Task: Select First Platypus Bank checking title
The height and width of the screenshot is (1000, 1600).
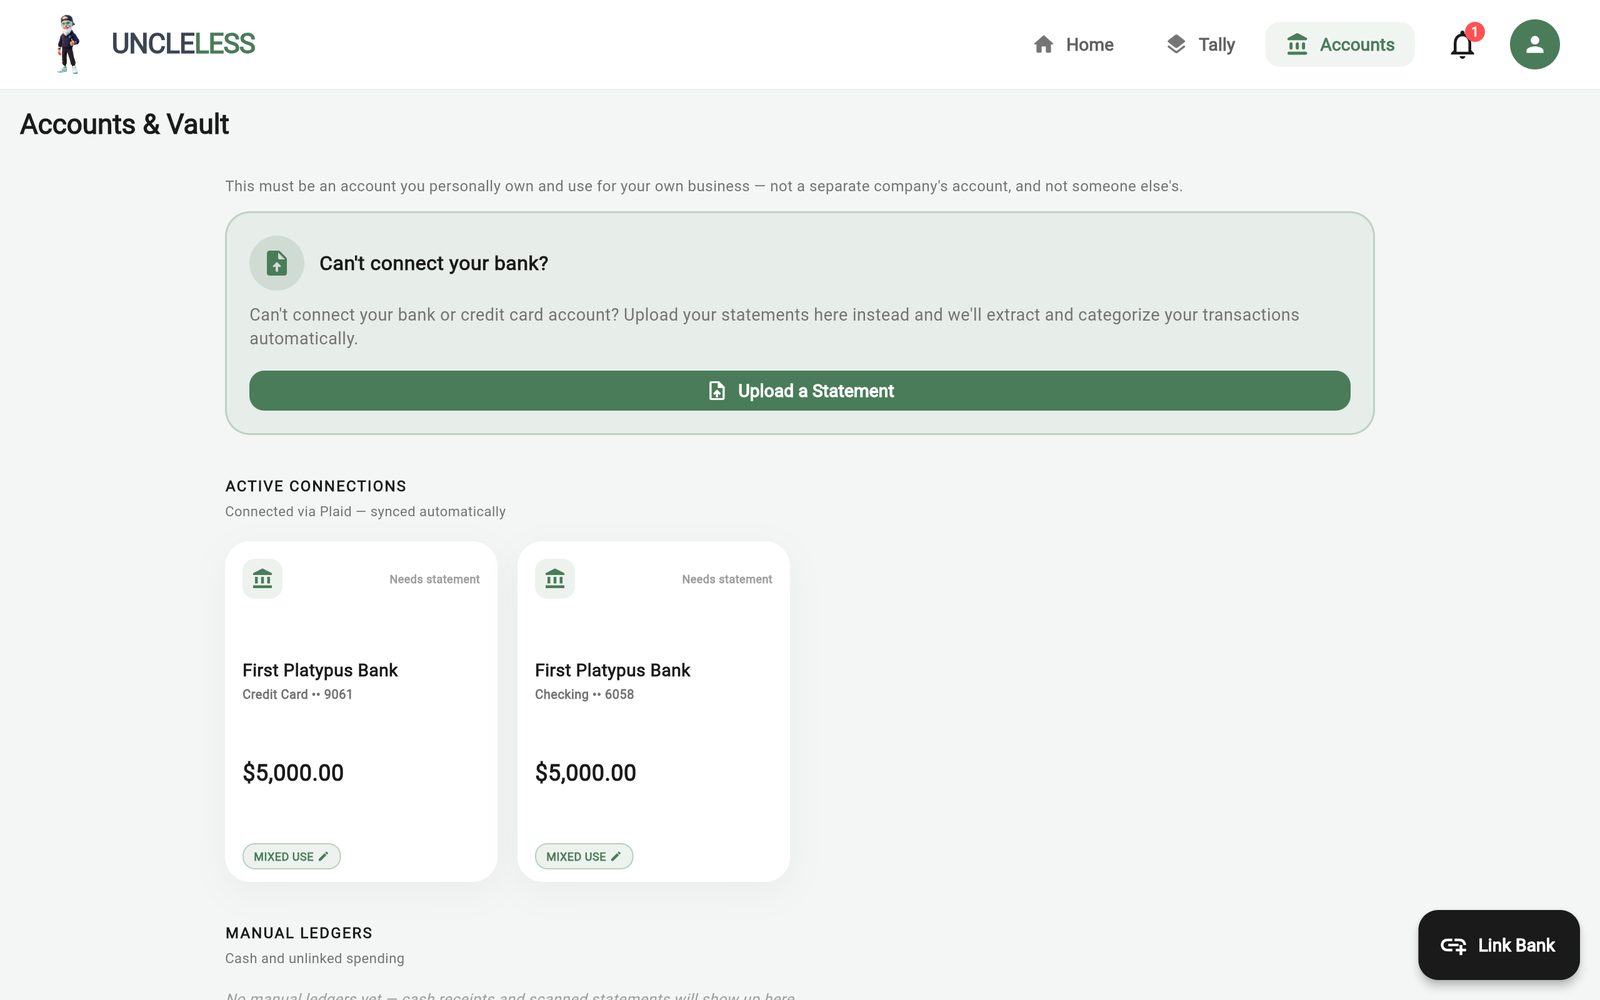Action: tap(613, 670)
